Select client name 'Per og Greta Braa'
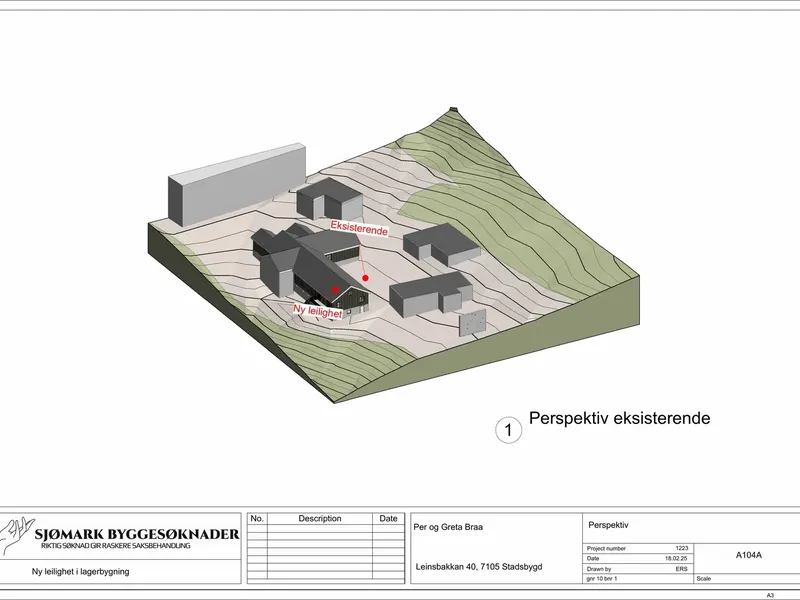 pos(448,527)
